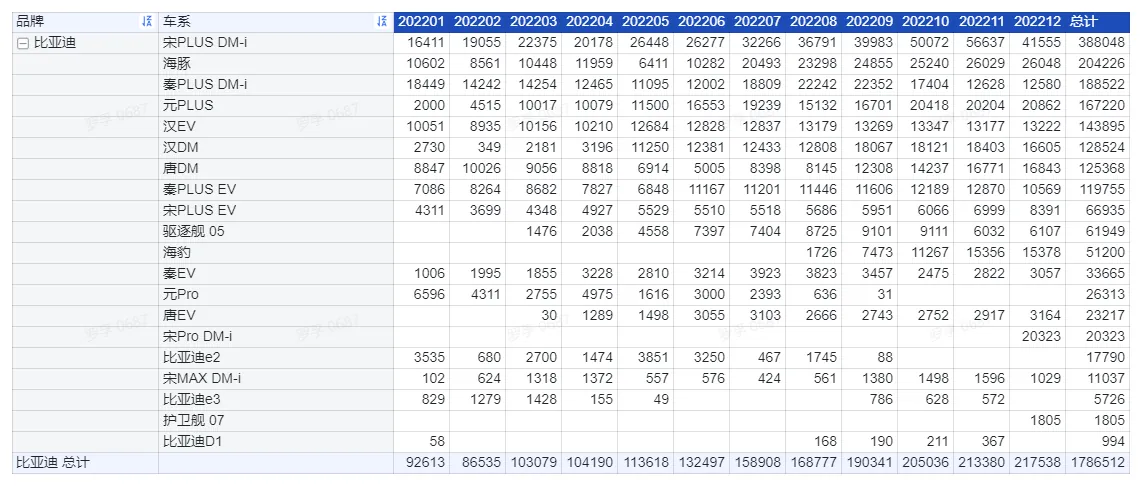Screen dimensions: 1142x486
Task: Select the 202212 column header
Action: [x=1038, y=22]
